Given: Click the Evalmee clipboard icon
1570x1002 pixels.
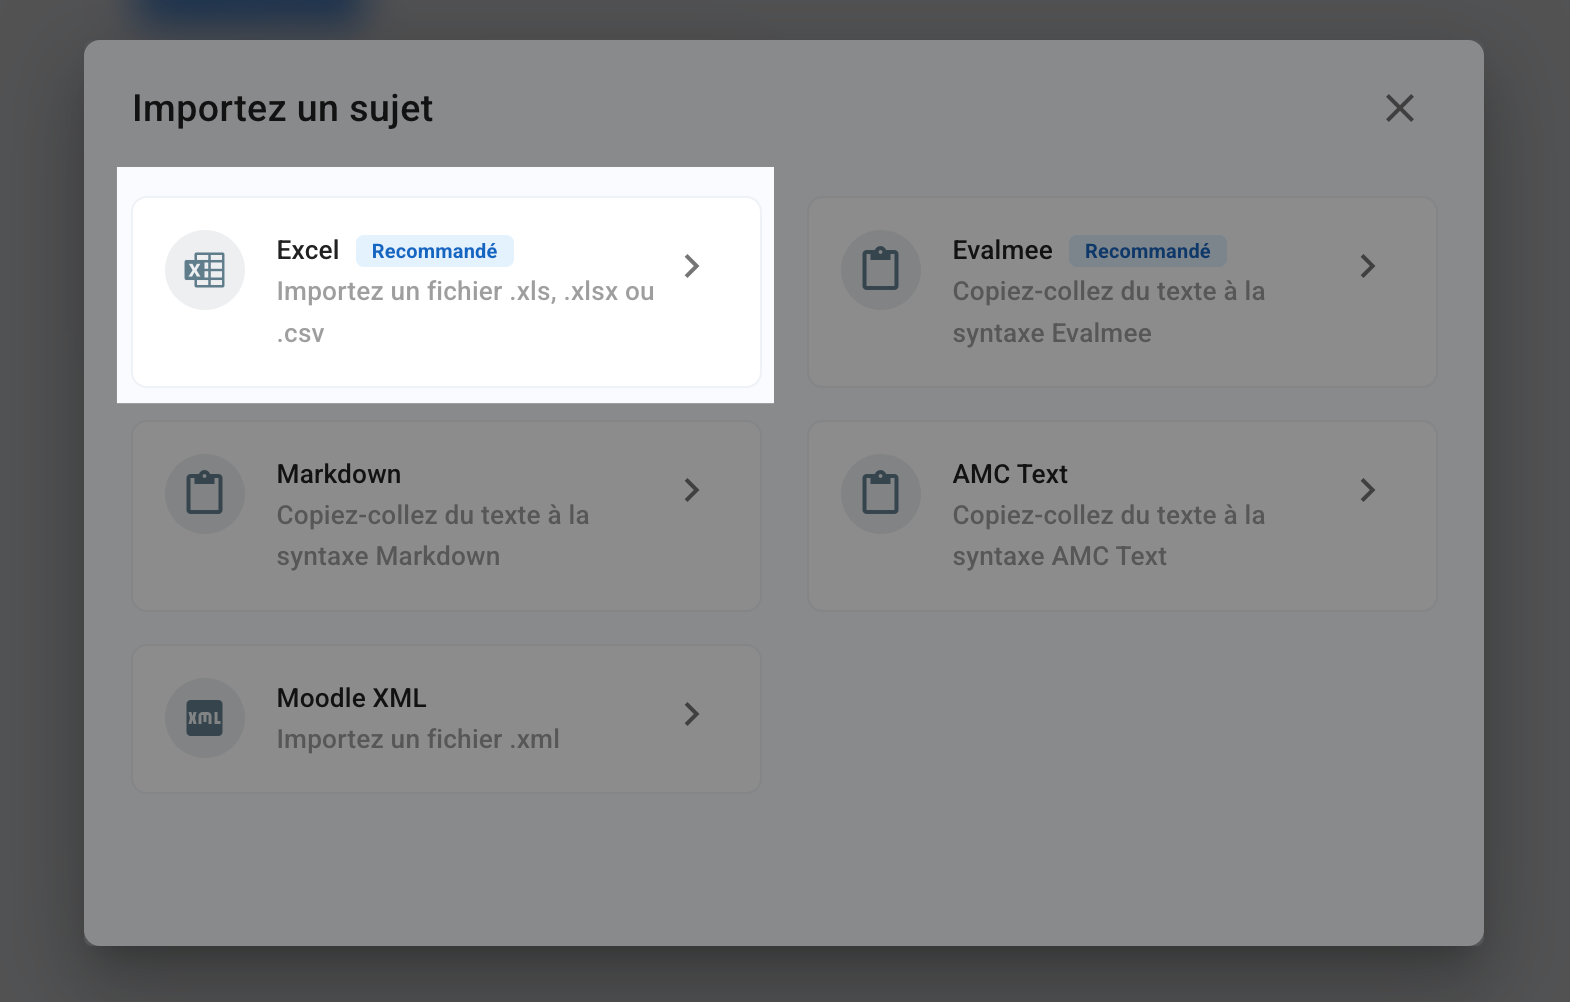Looking at the screenshot, I should coord(881,270).
